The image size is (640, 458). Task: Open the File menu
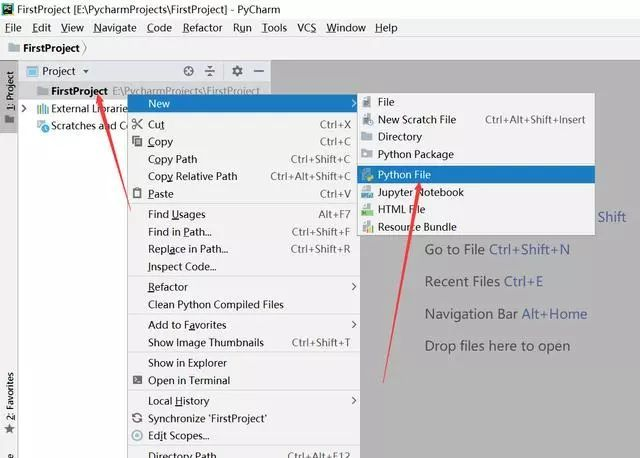coord(13,28)
